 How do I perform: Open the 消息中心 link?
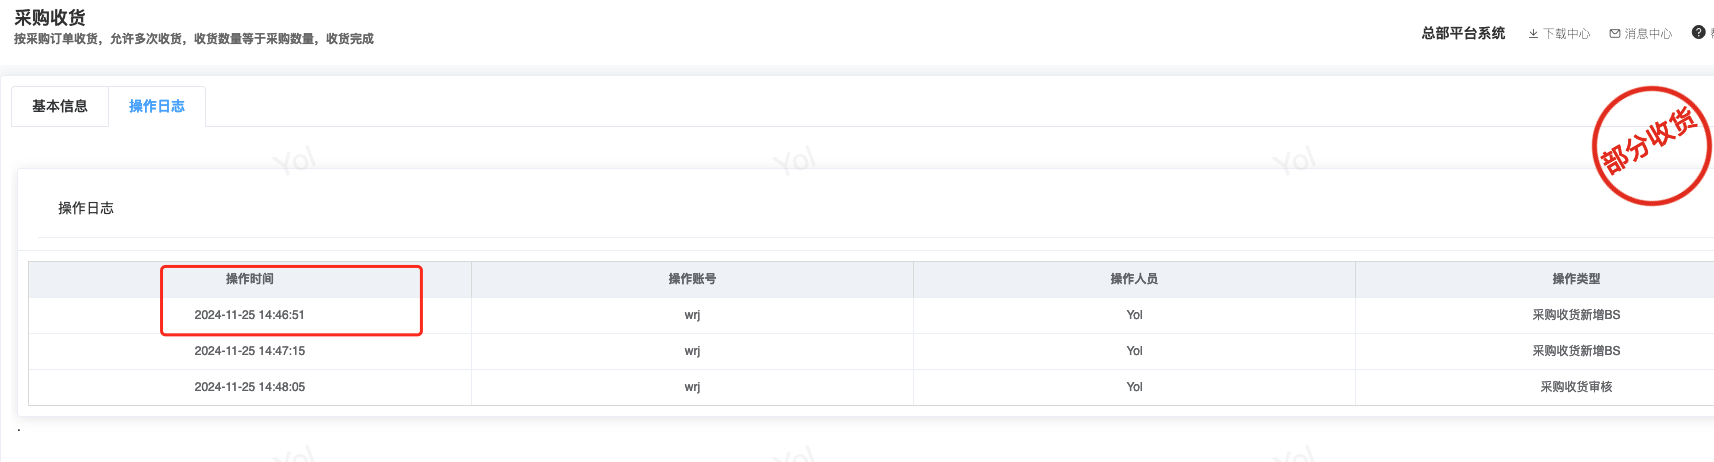[1648, 34]
